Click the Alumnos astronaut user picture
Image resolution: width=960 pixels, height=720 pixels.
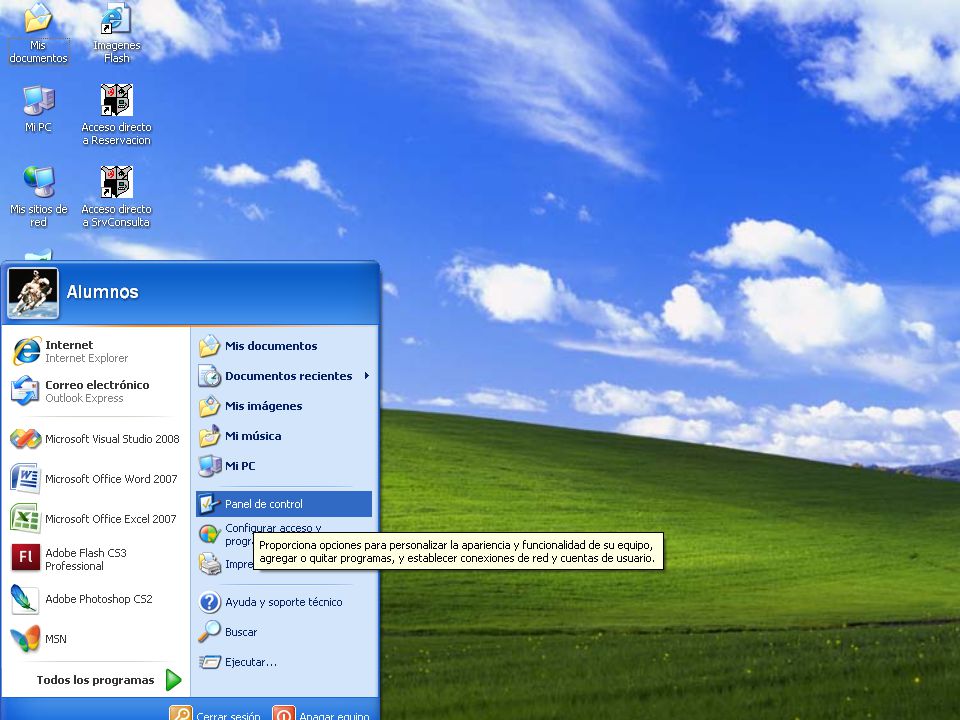(33, 293)
